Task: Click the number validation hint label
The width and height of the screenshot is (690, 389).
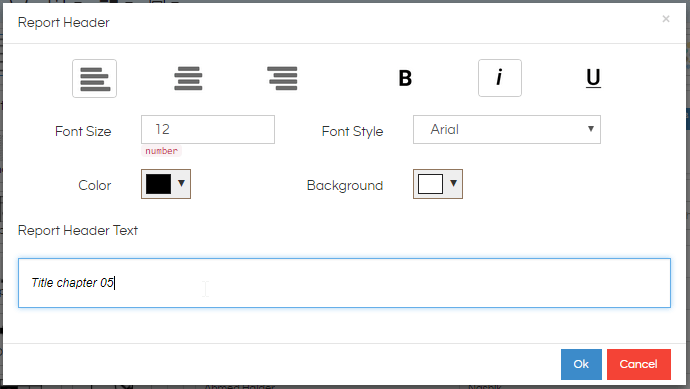Action: [161, 151]
